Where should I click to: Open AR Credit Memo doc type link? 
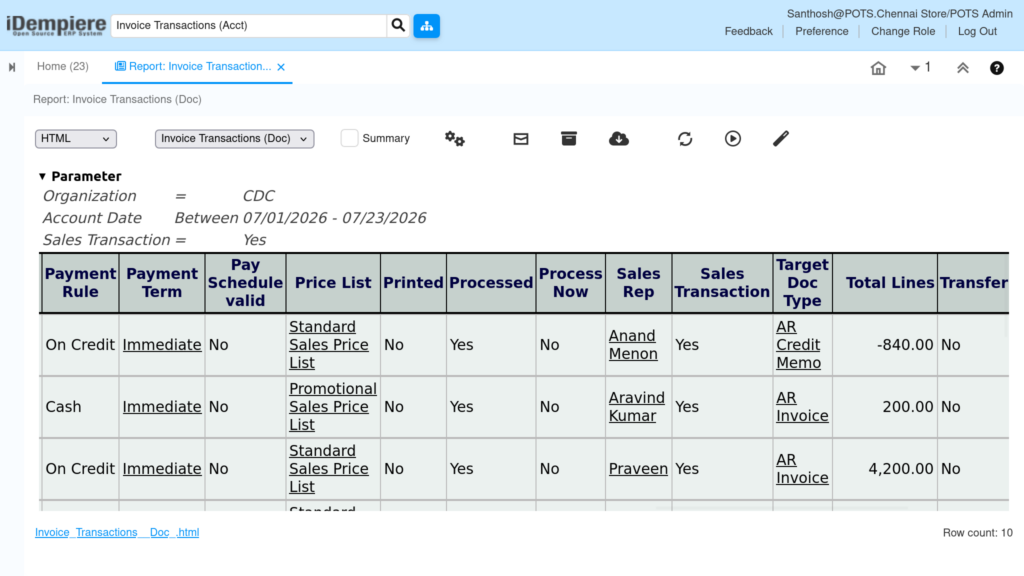[x=798, y=345]
